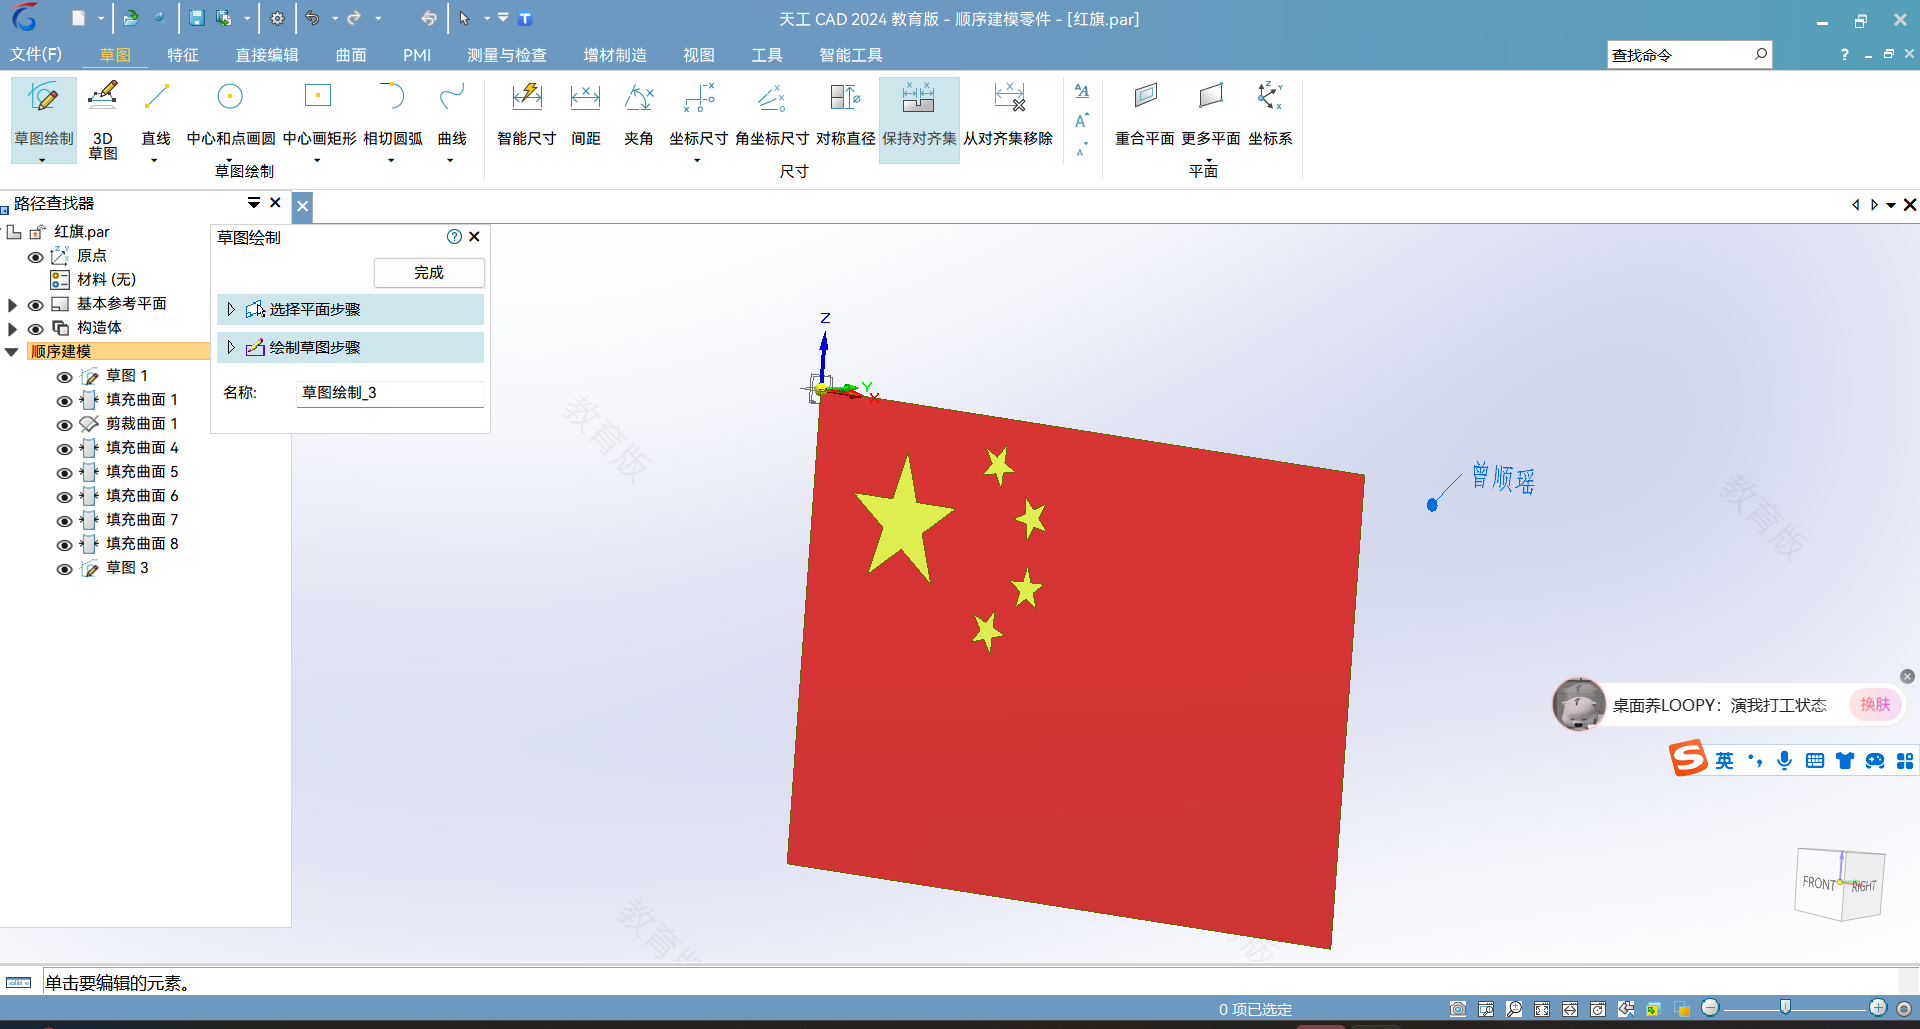
Task: Select the 3D Sketch tool
Action: (103, 120)
